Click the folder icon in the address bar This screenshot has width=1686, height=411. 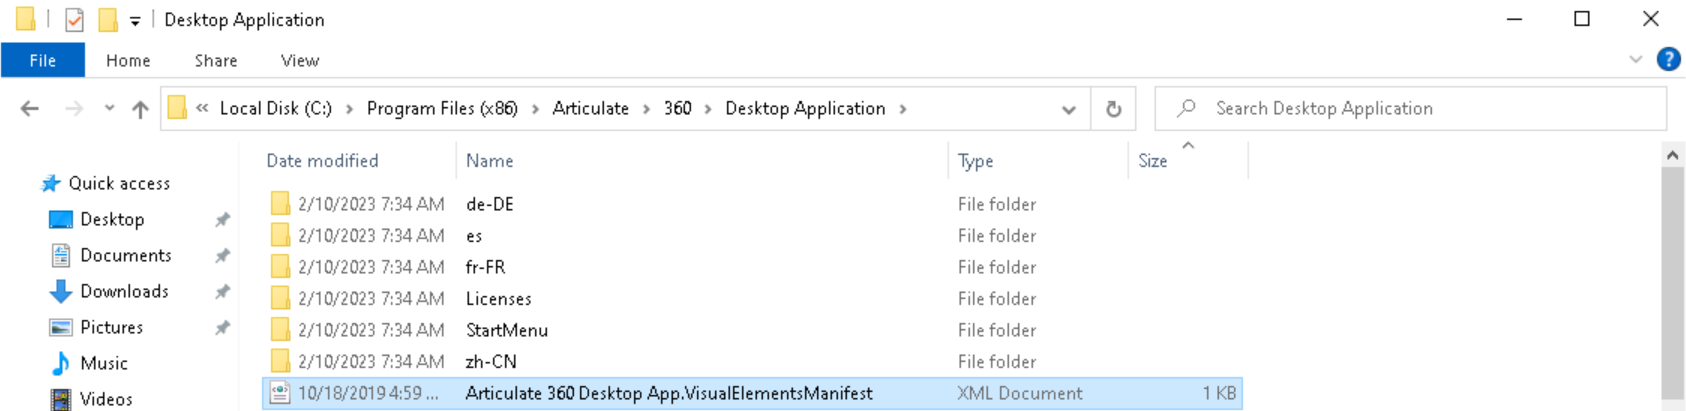[177, 108]
